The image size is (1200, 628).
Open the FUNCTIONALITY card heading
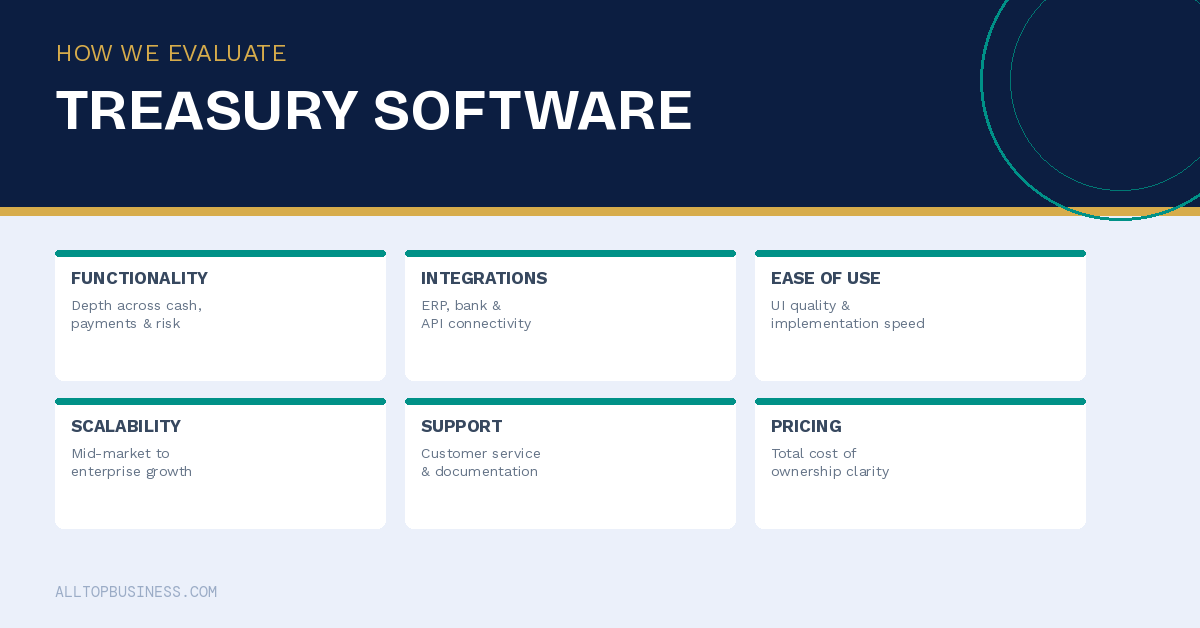pos(139,278)
